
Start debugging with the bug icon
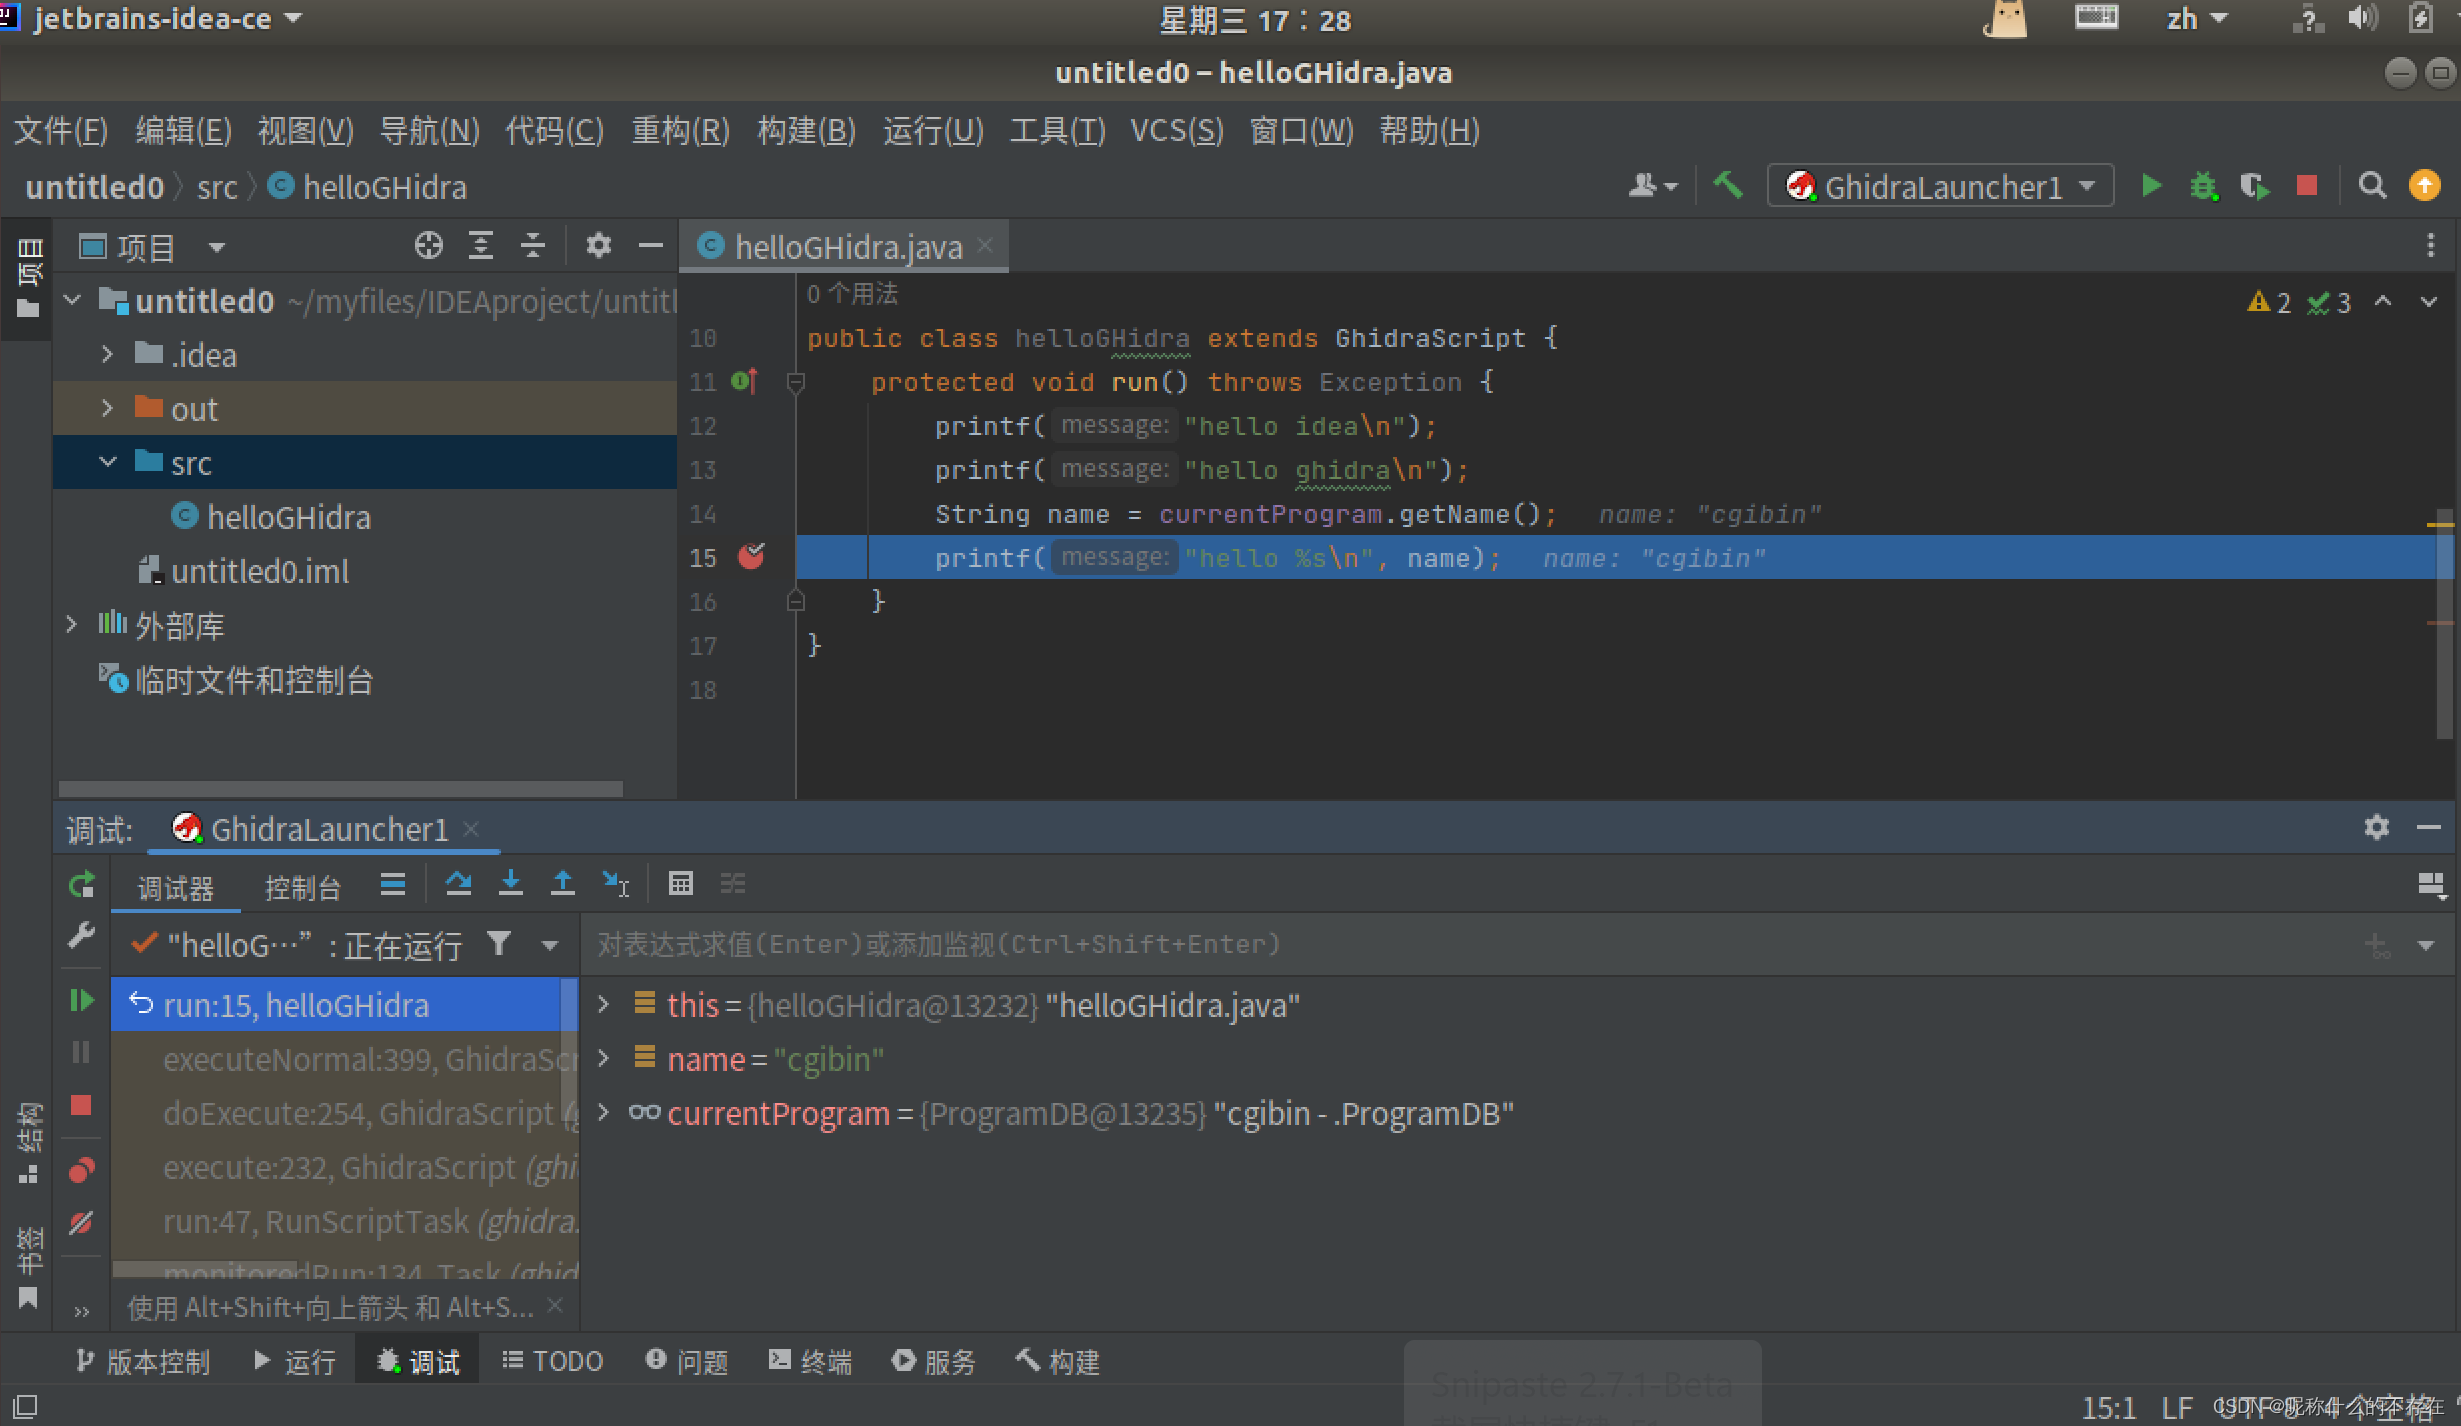tap(2204, 185)
